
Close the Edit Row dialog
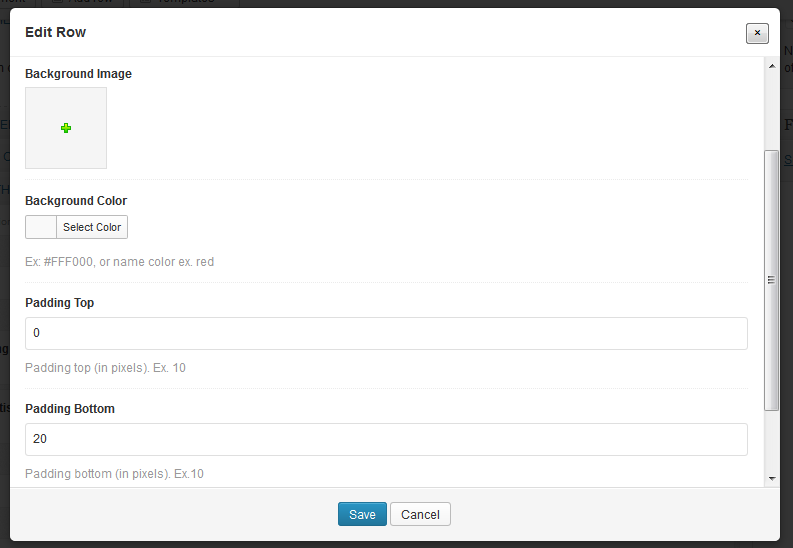coord(757,33)
